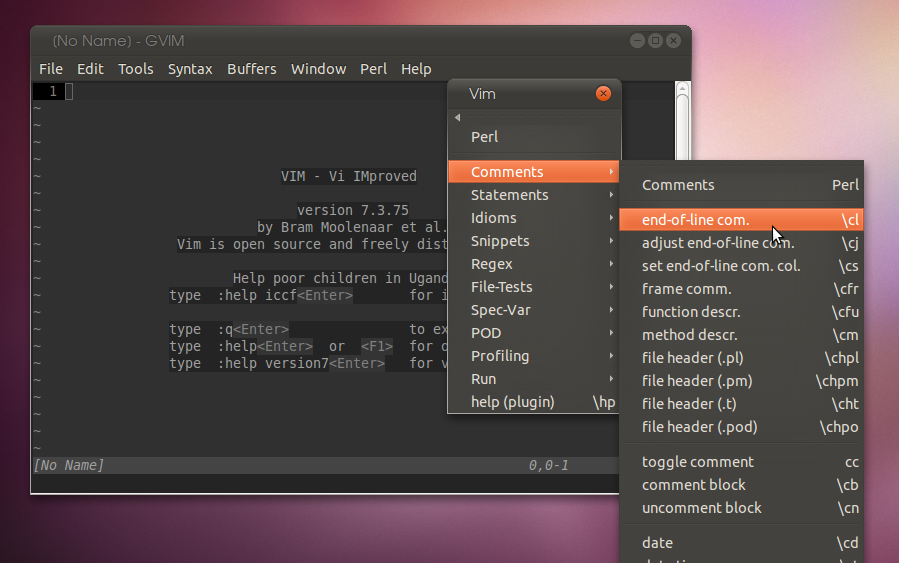899x563 pixels.
Task: Choose function descr. menu entry
Action: [741, 311]
